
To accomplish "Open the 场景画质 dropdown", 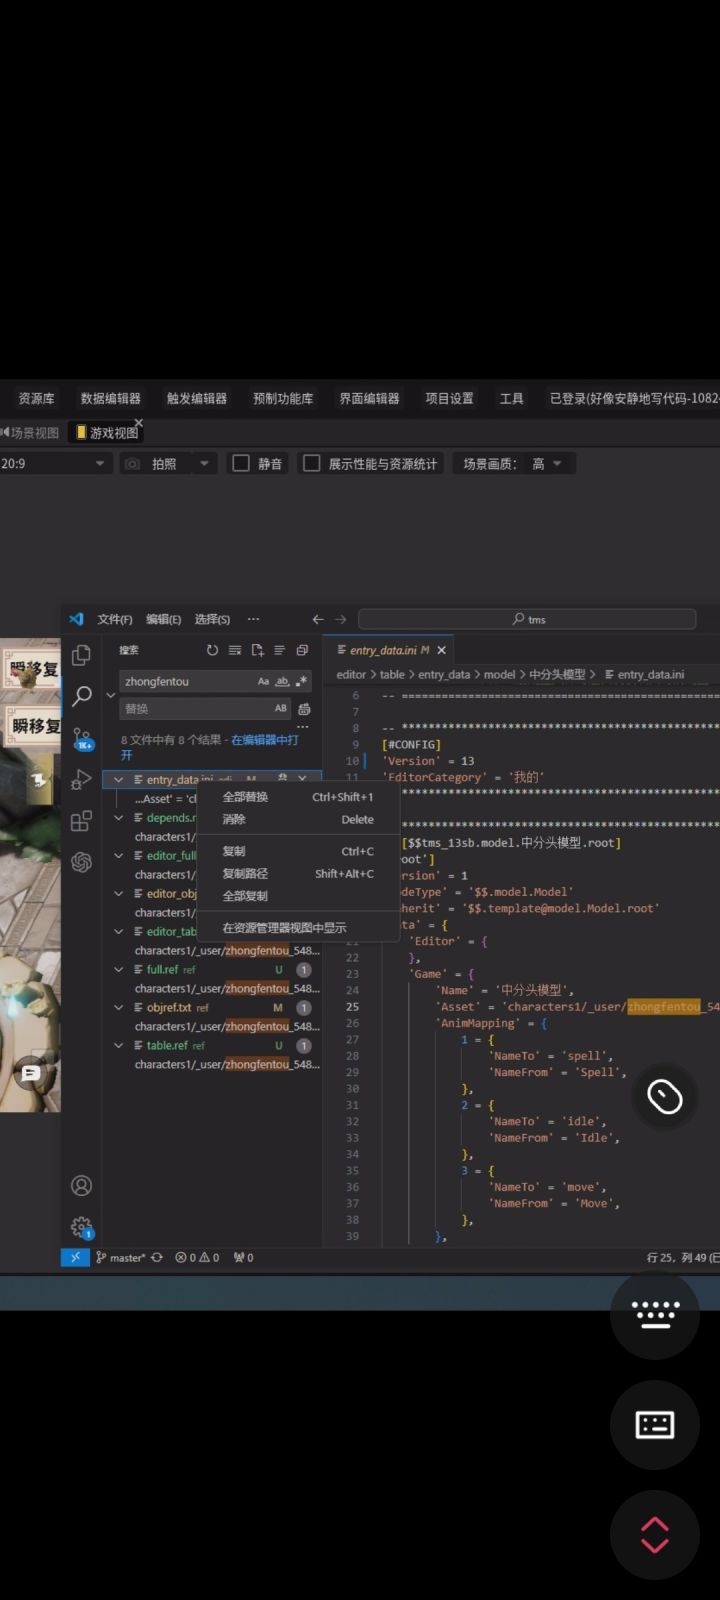I will (x=546, y=464).
